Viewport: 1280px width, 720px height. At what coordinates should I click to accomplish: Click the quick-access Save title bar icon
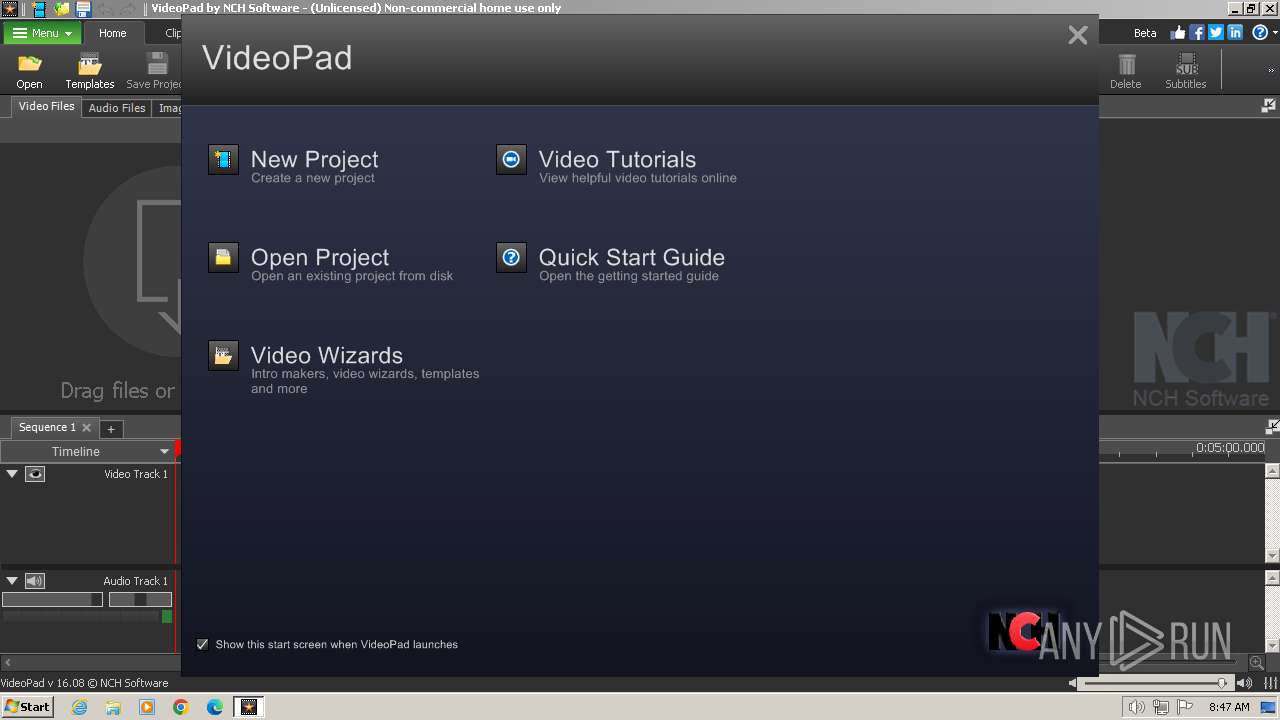[x=84, y=9]
